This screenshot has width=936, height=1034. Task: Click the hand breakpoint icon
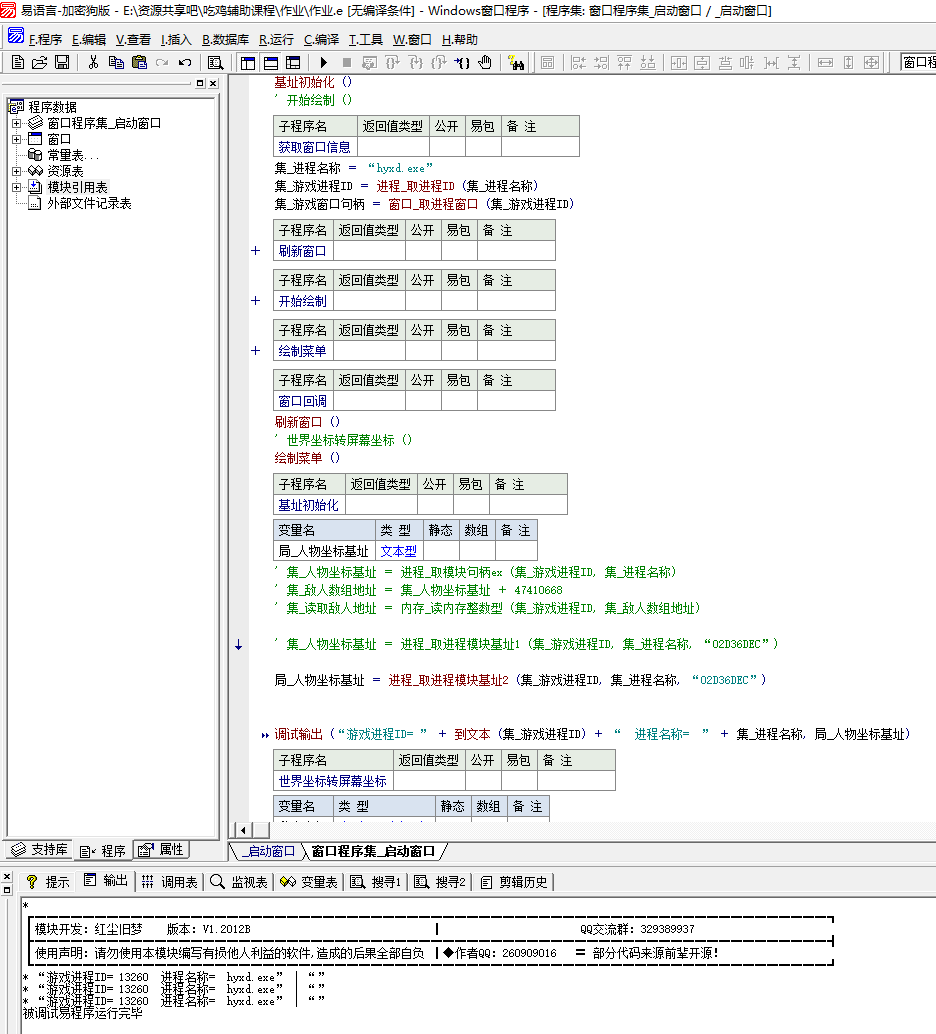485,63
